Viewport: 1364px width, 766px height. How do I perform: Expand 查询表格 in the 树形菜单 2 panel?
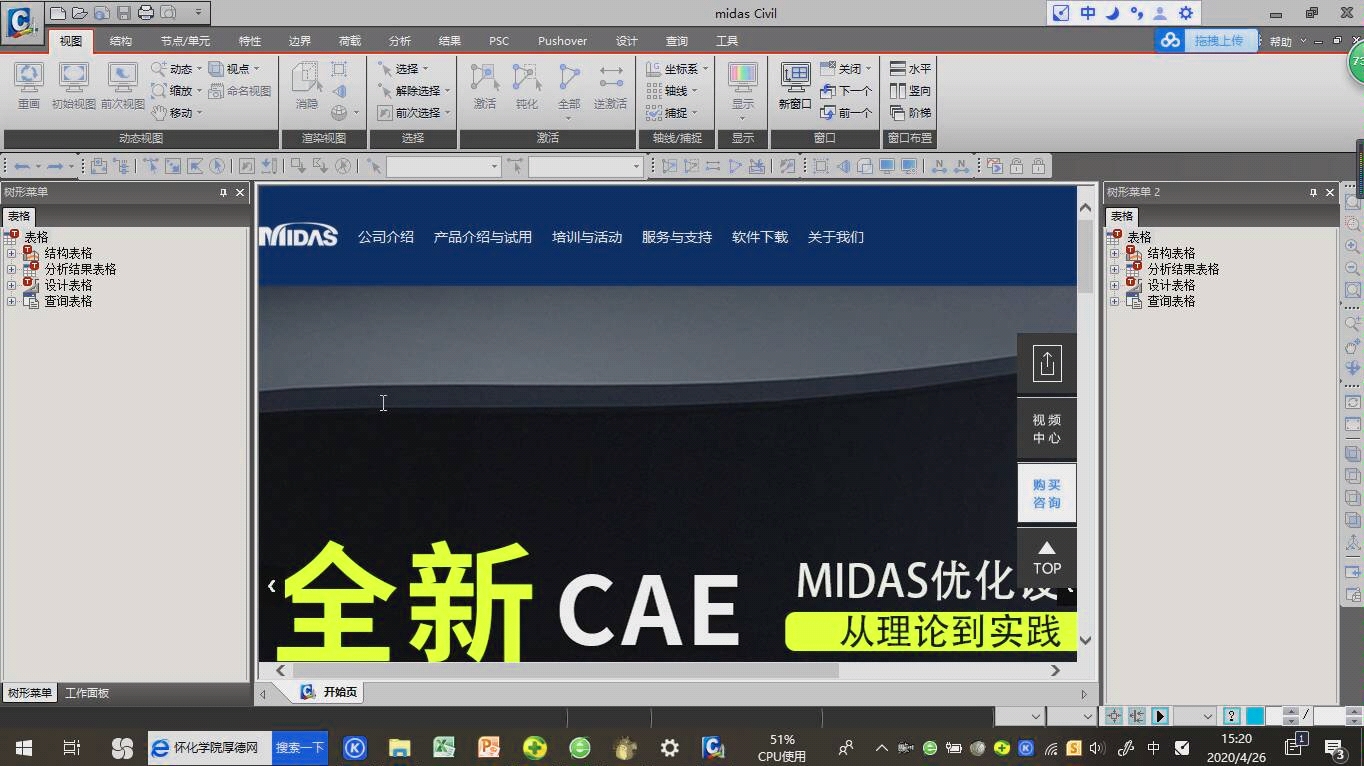click(1115, 301)
